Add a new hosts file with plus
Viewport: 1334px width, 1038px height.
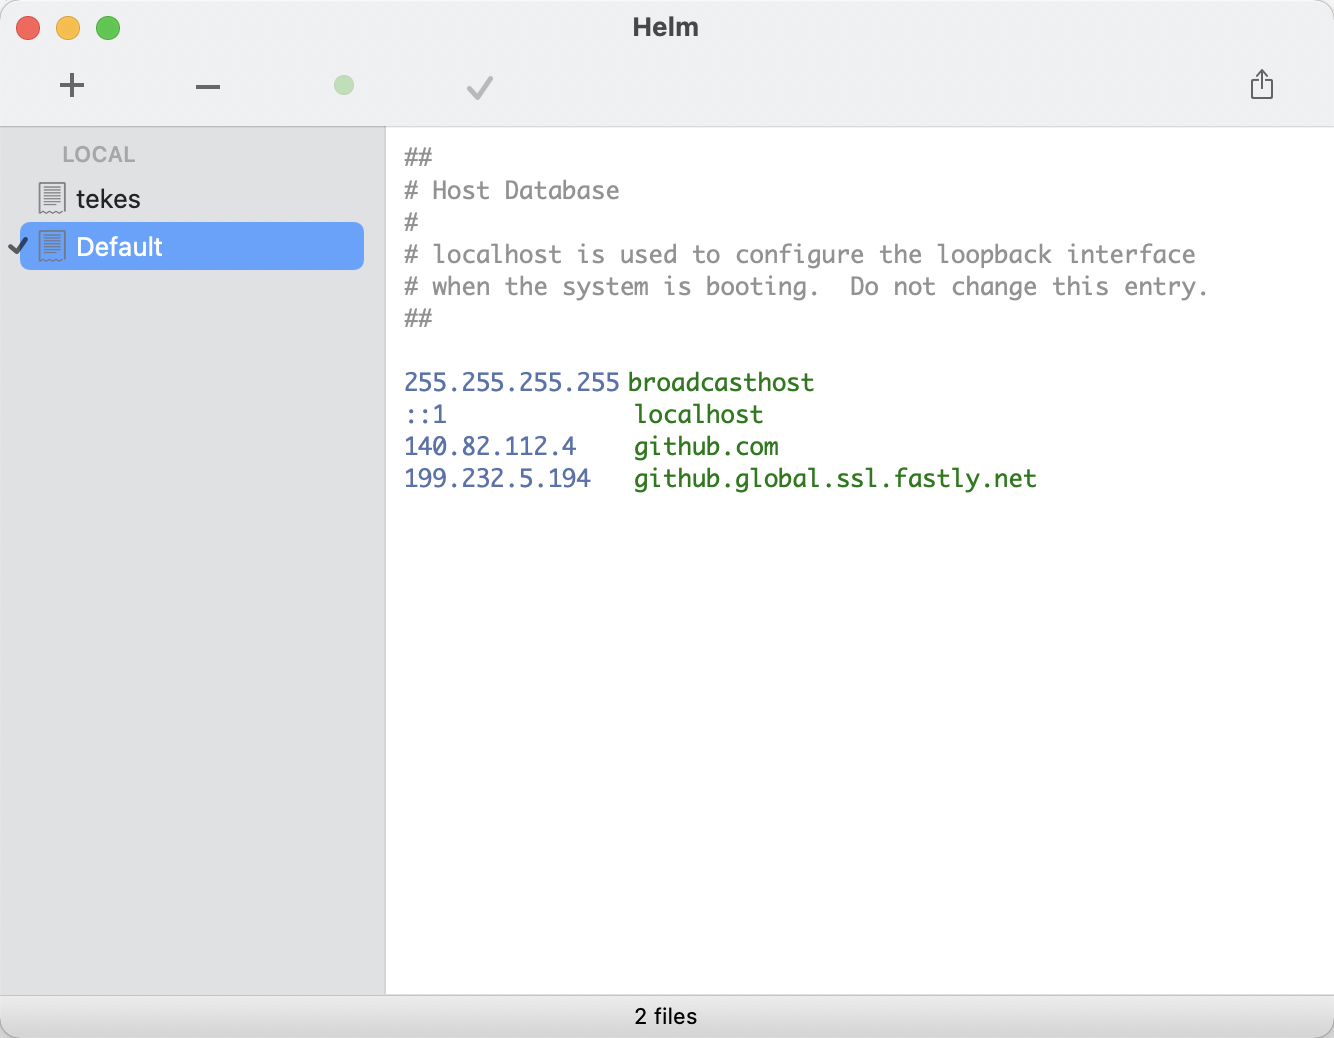(x=72, y=85)
